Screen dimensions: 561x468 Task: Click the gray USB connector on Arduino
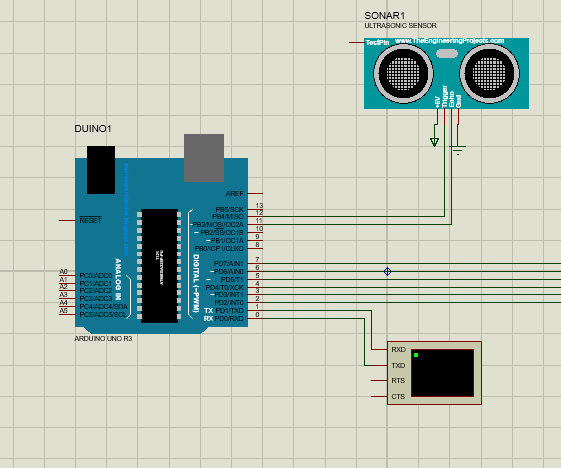[204, 158]
